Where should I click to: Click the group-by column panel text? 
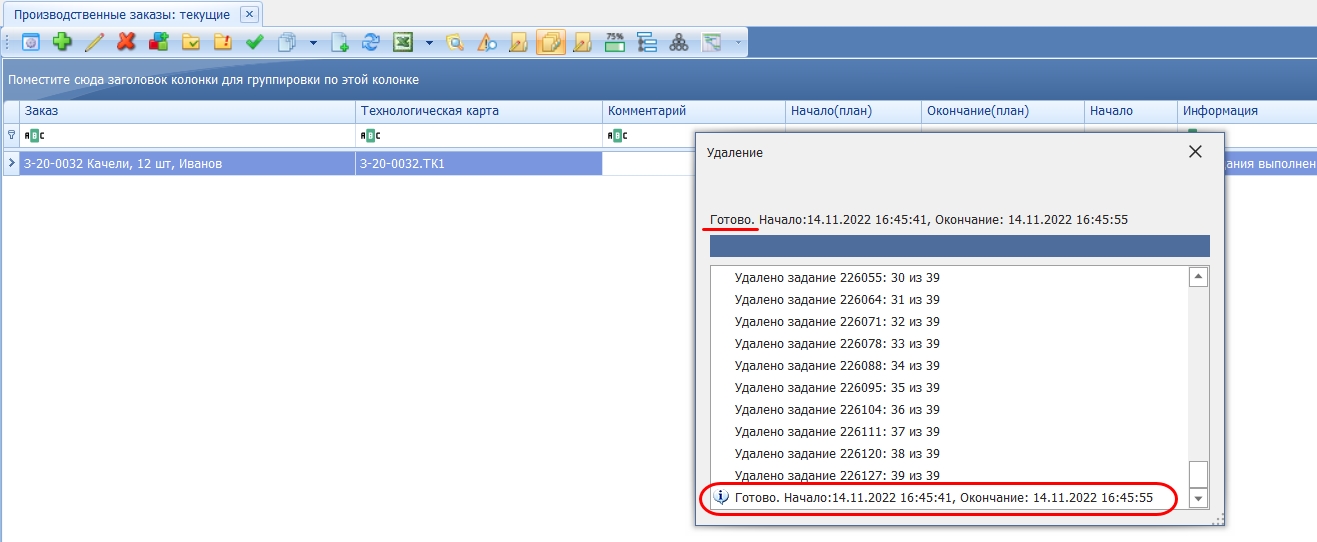214,79
